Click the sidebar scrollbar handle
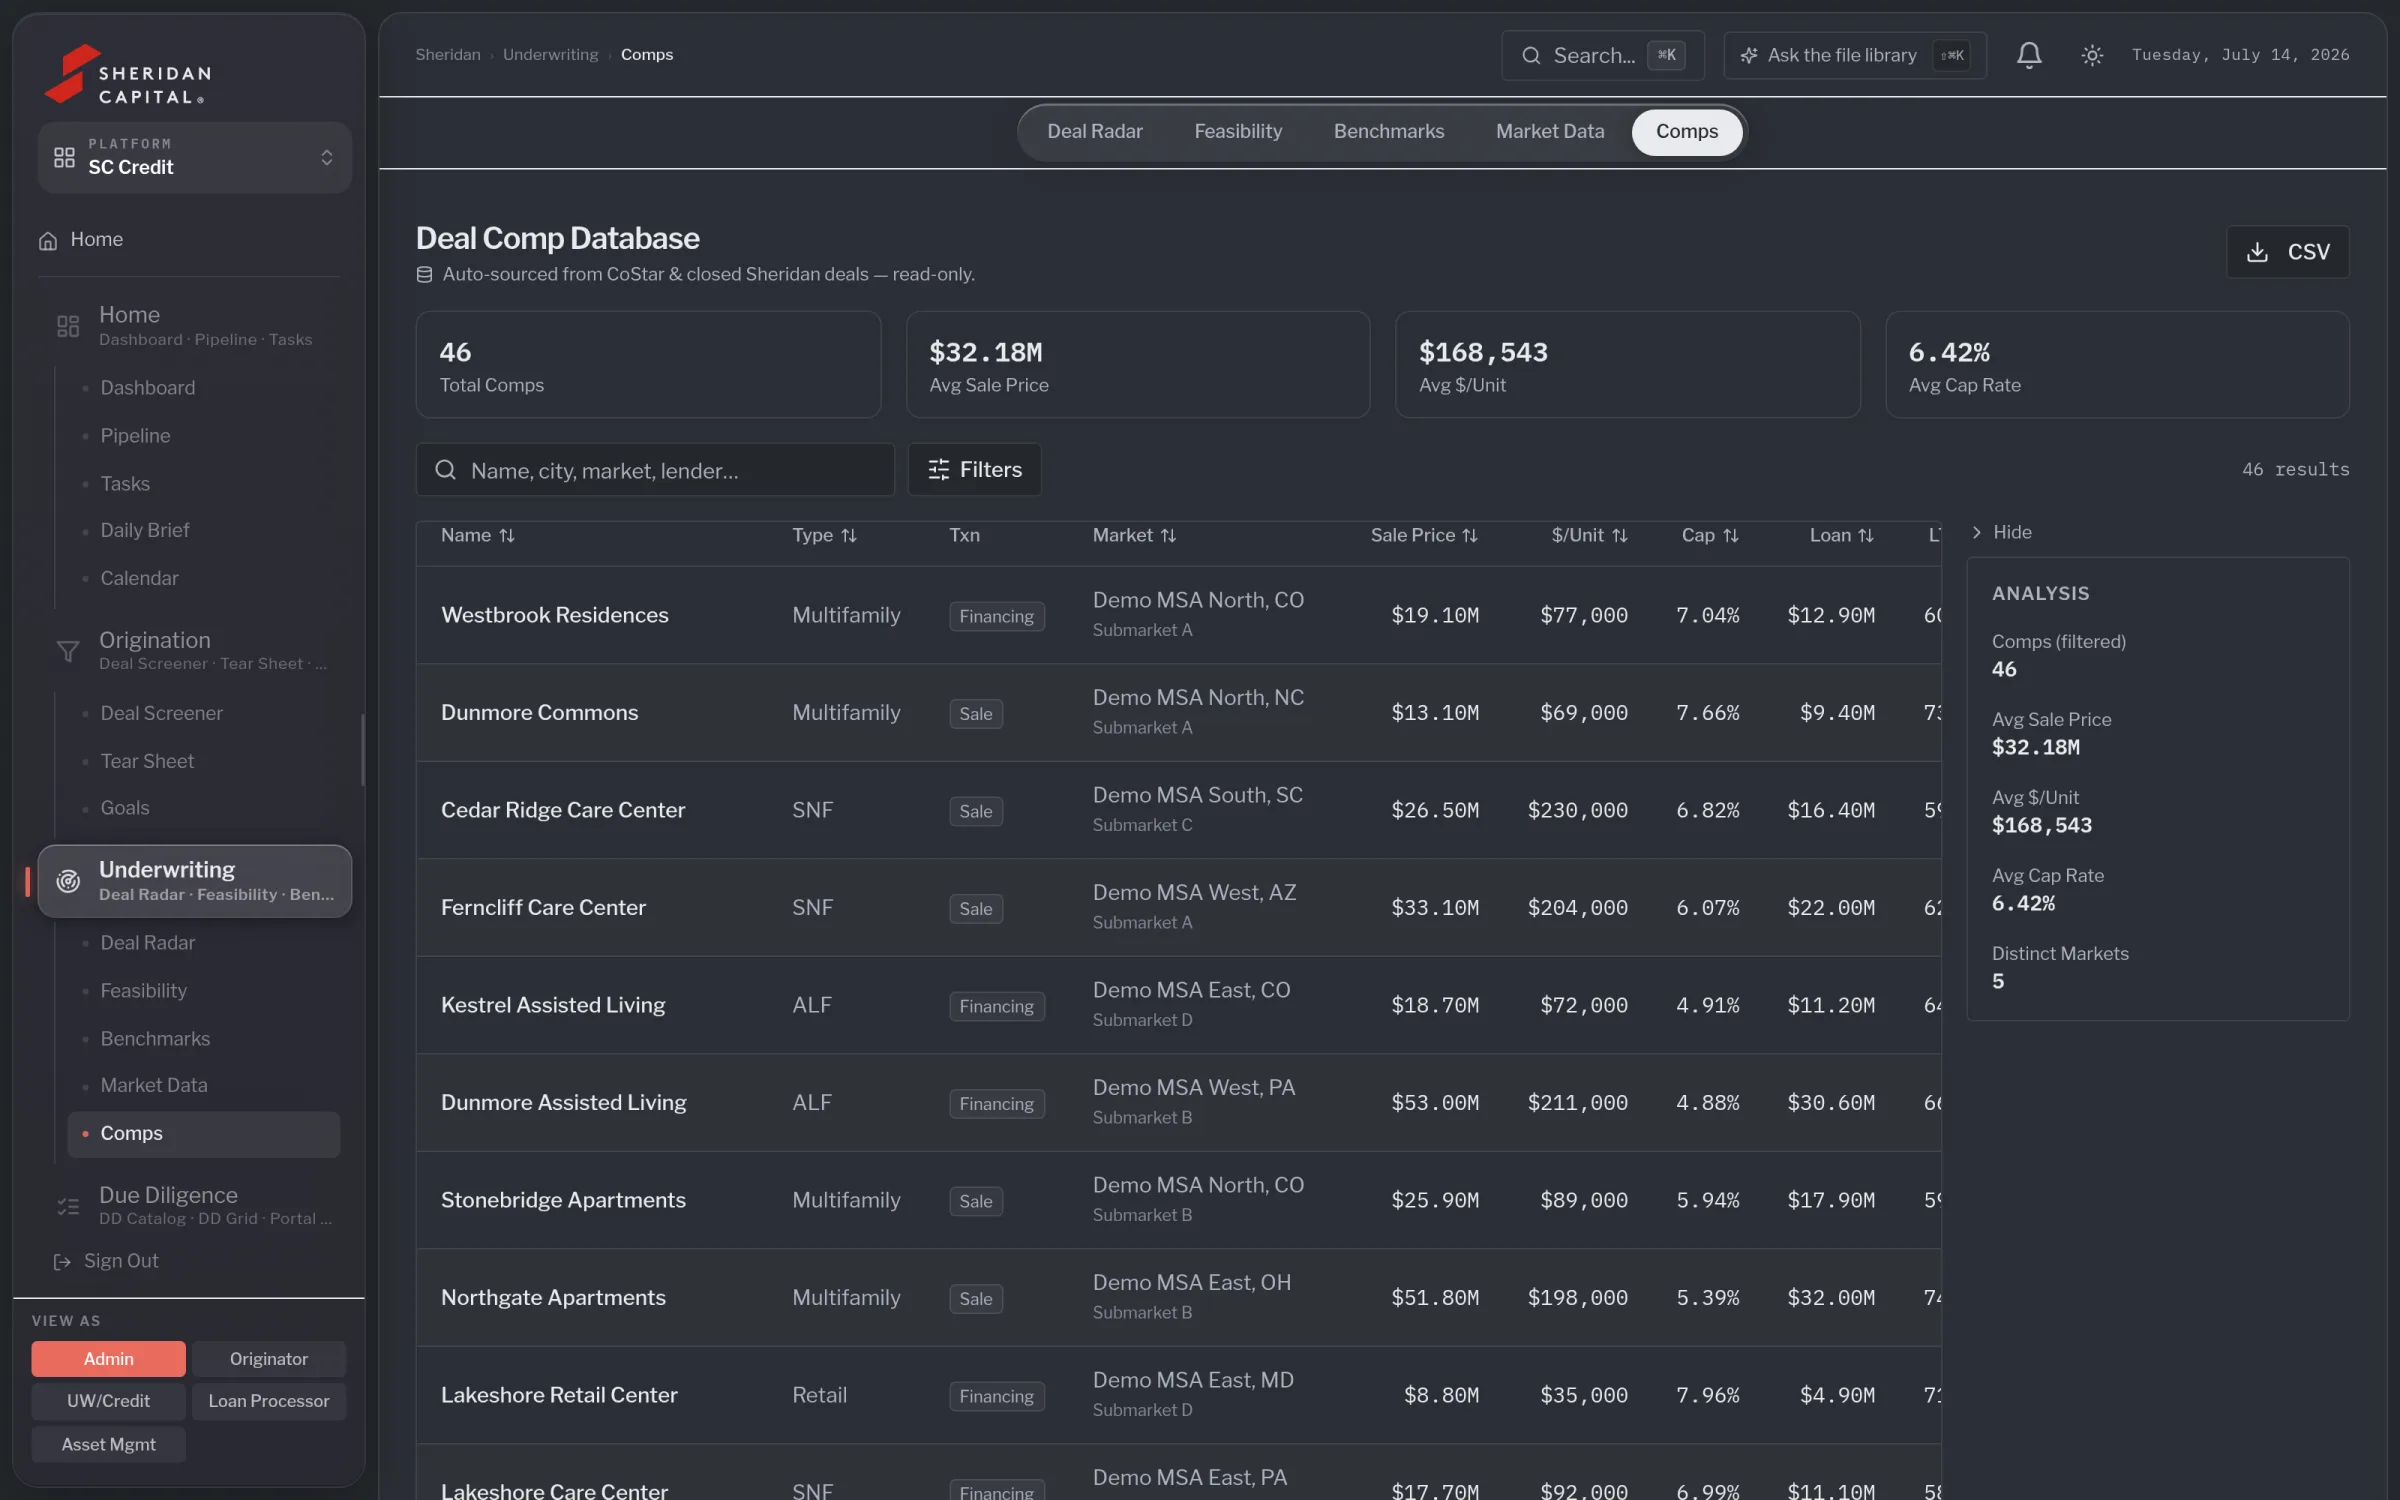The image size is (2400, 1500). (x=362, y=750)
